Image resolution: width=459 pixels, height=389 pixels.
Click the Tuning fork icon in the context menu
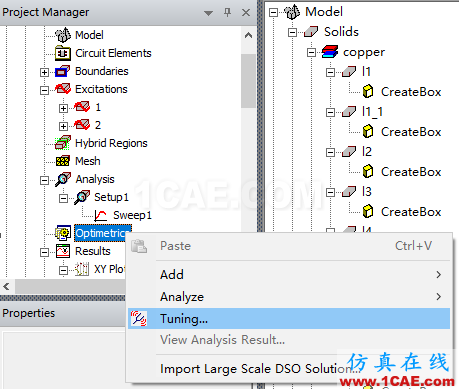pos(139,319)
